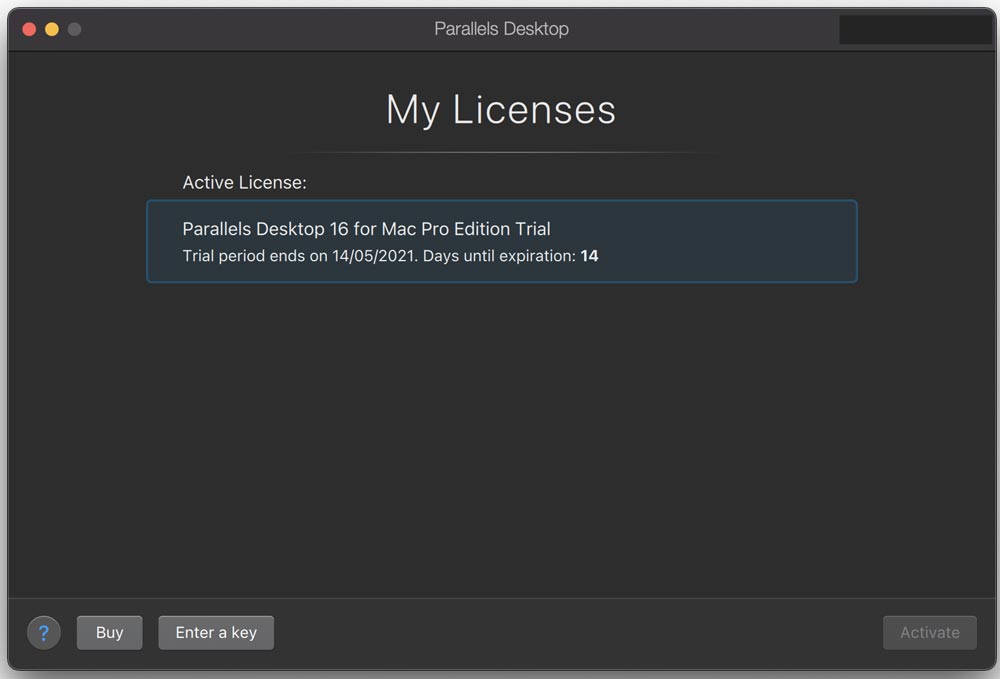Click the grayed-out Activate button

click(929, 632)
